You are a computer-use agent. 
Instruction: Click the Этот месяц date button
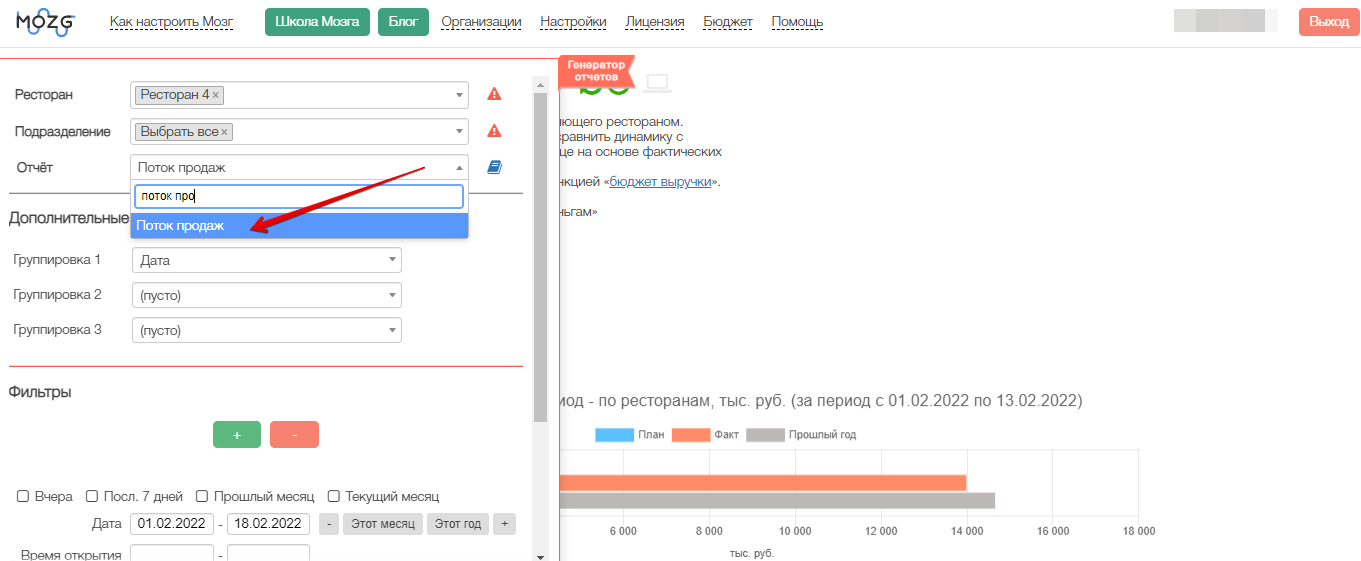click(383, 524)
